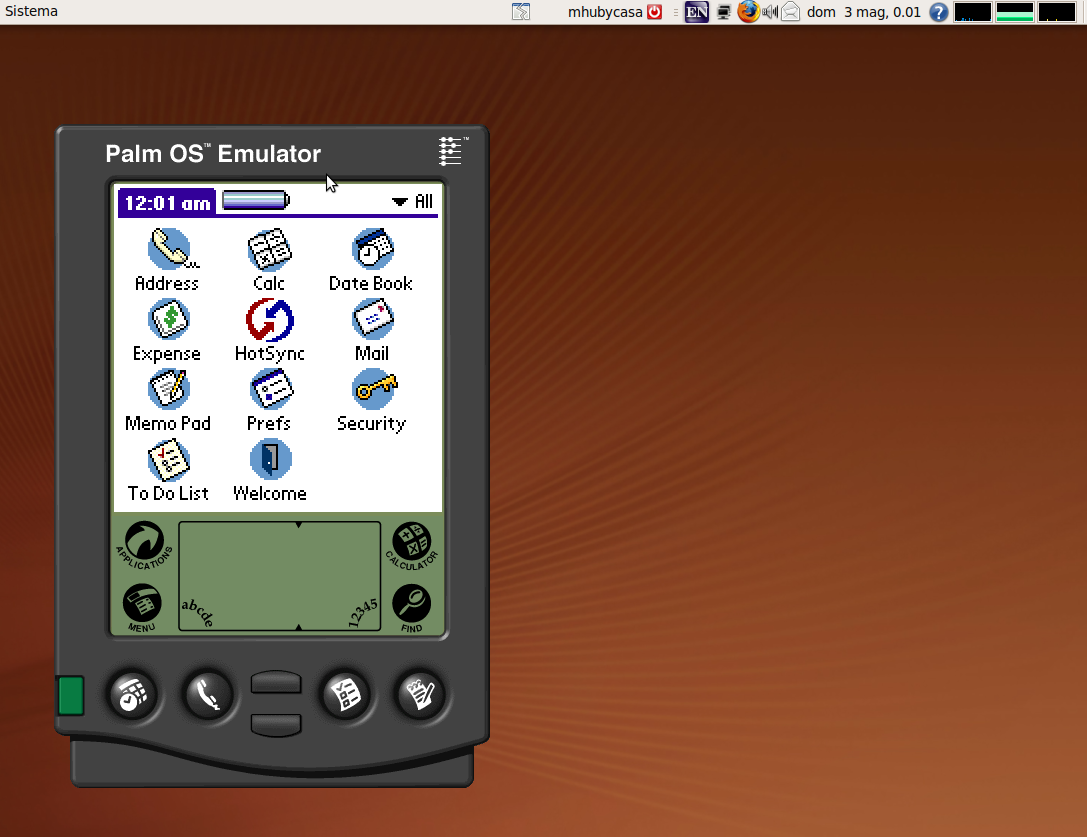The height and width of the screenshot is (837, 1087).
Task: Click the mhubycasa user menu
Action: pyautogui.click(x=605, y=12)
